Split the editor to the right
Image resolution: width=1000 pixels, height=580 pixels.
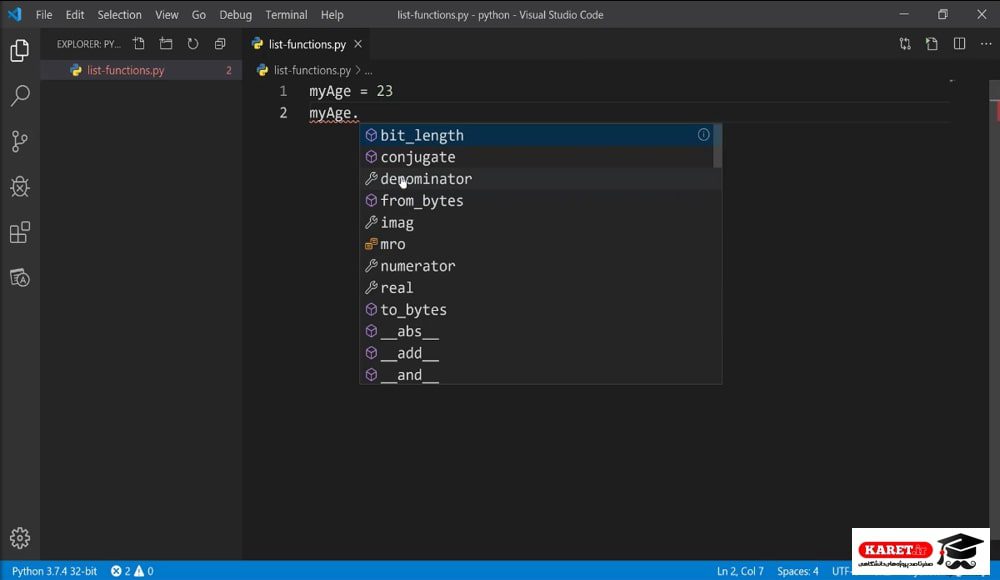tap(959, 43)
